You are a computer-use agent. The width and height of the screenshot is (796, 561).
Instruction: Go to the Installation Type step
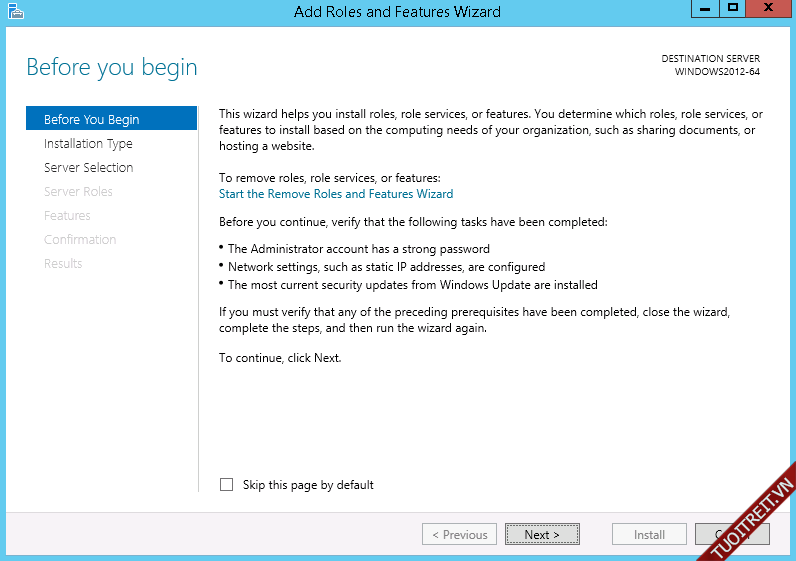coord(88,144)
